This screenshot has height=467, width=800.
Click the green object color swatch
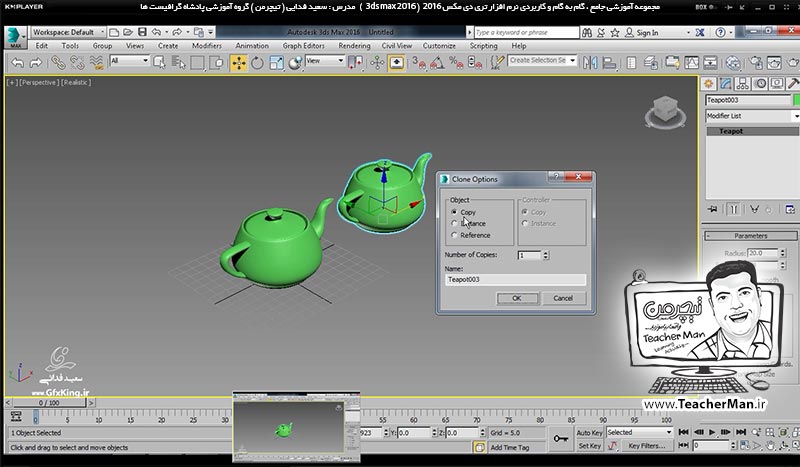pyautogui.click(x=796, y=100)
